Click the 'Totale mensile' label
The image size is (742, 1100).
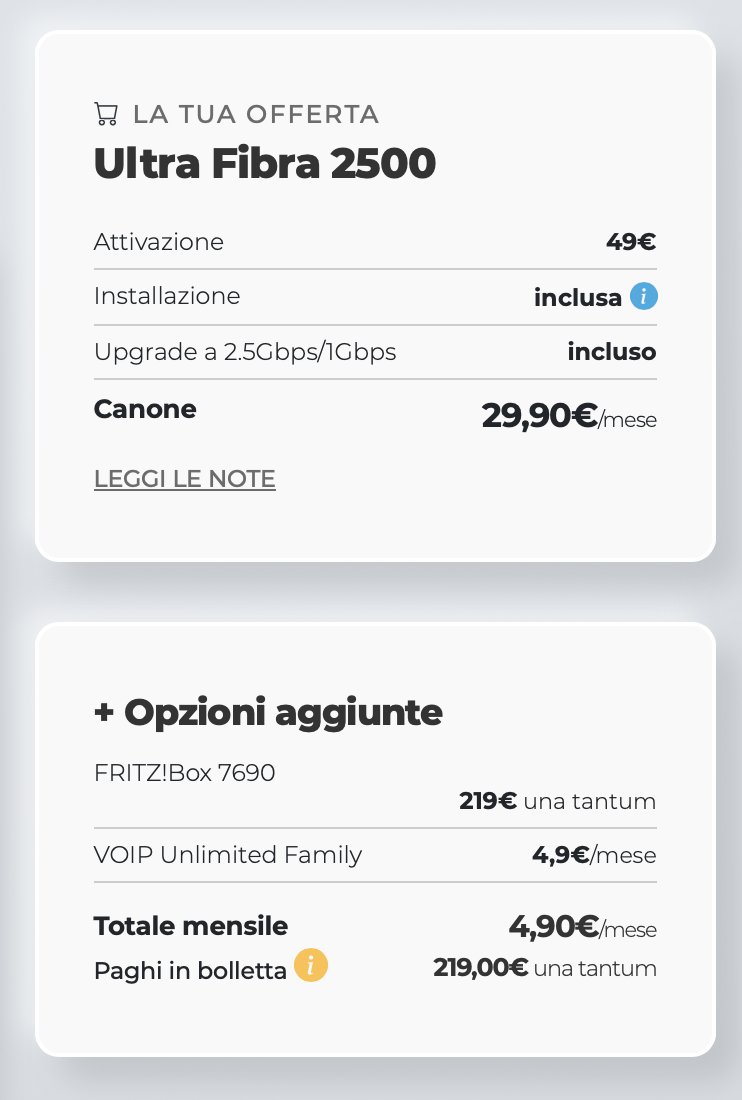[191, 926]
